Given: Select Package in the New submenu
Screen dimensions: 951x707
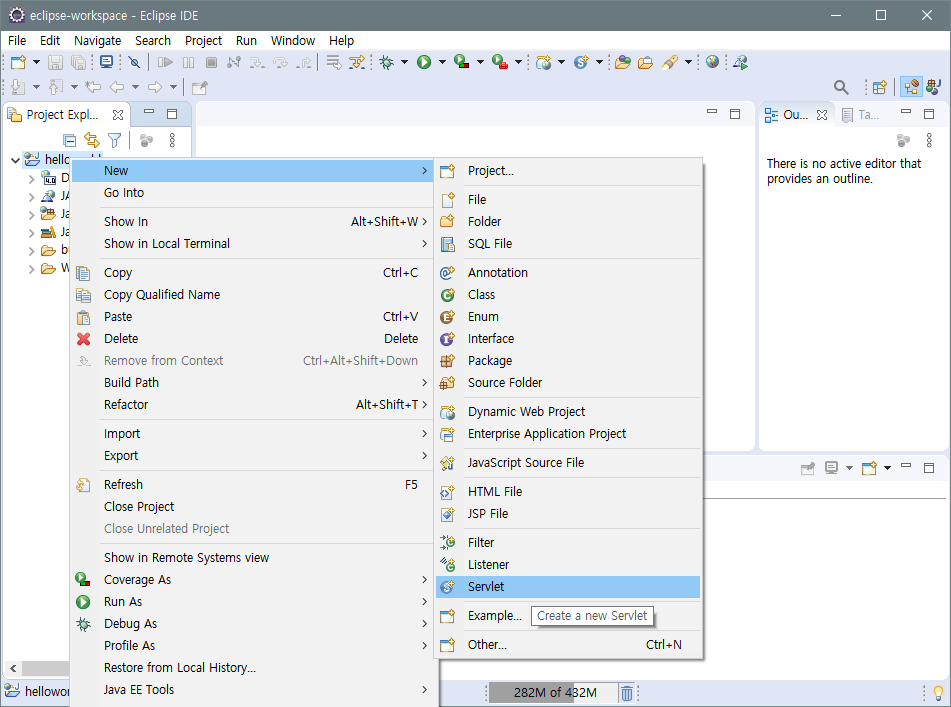Looking at the screenshot, I should pyautogui.click(x=568, y=361).
